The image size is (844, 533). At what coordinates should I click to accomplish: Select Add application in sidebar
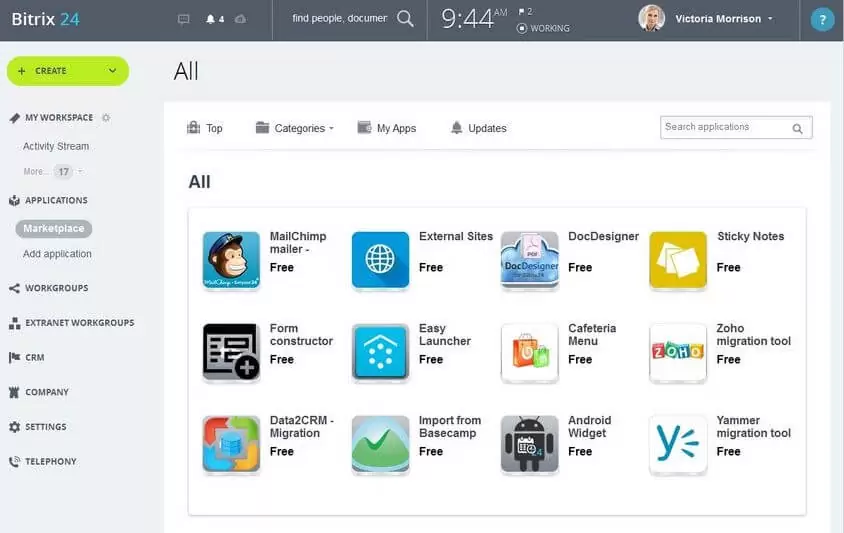(57, 254)
